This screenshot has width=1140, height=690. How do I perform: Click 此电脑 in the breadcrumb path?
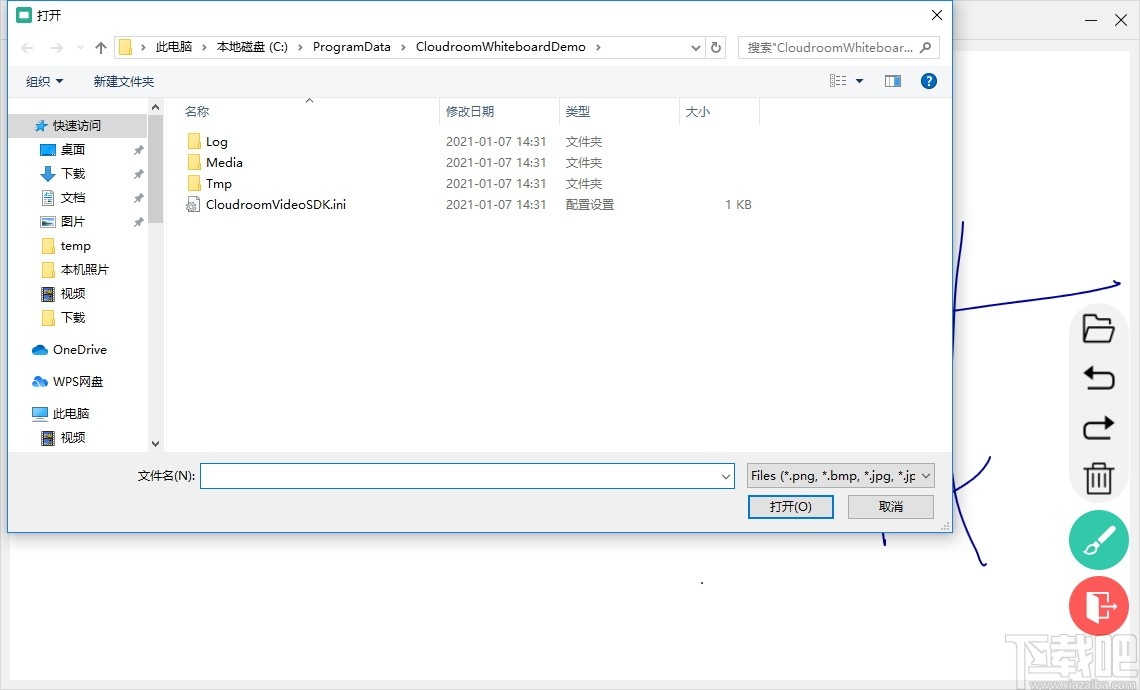[174, 47]
